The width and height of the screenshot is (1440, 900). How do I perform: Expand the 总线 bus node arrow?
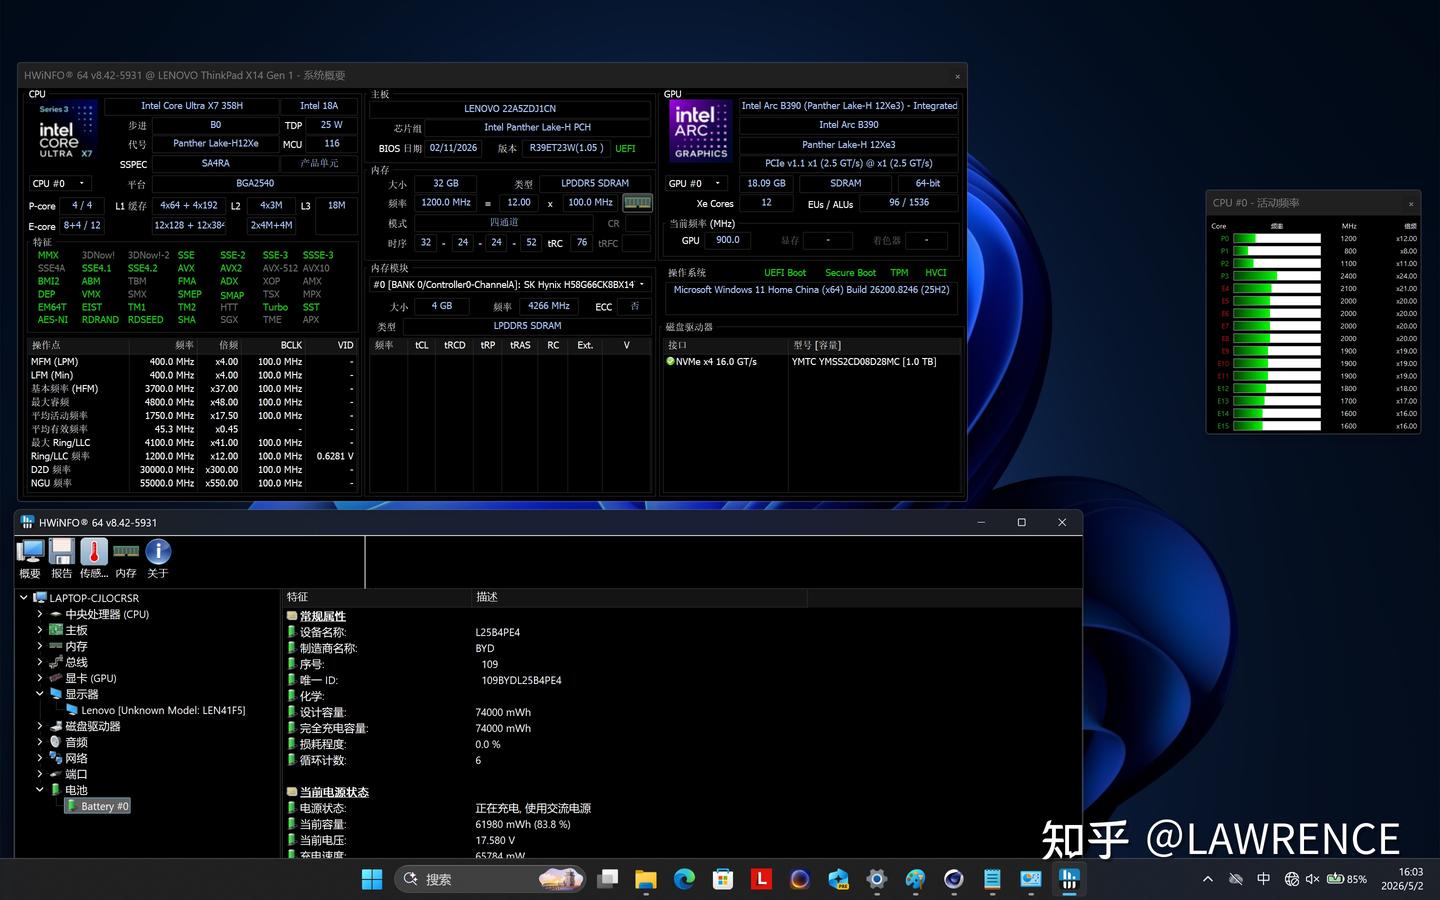40,662
